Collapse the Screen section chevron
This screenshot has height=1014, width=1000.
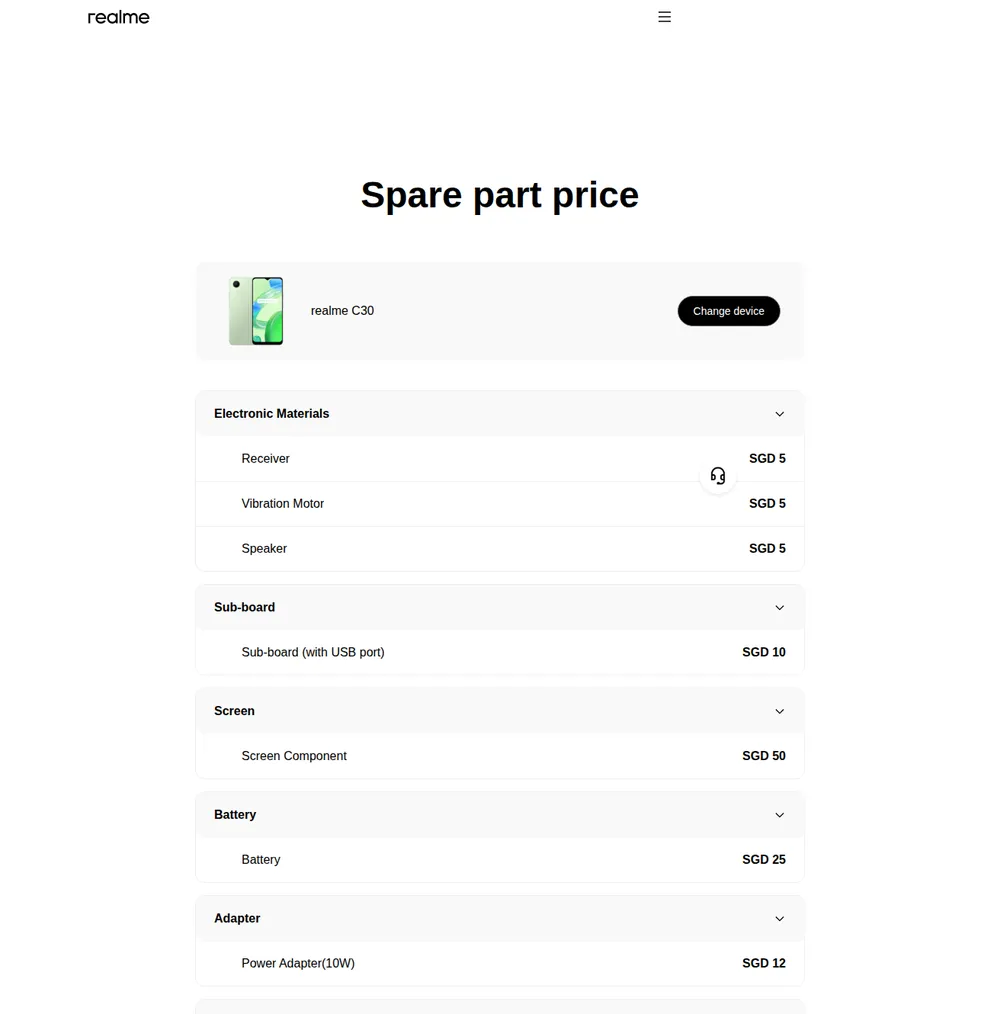click(x=779, y=711)
